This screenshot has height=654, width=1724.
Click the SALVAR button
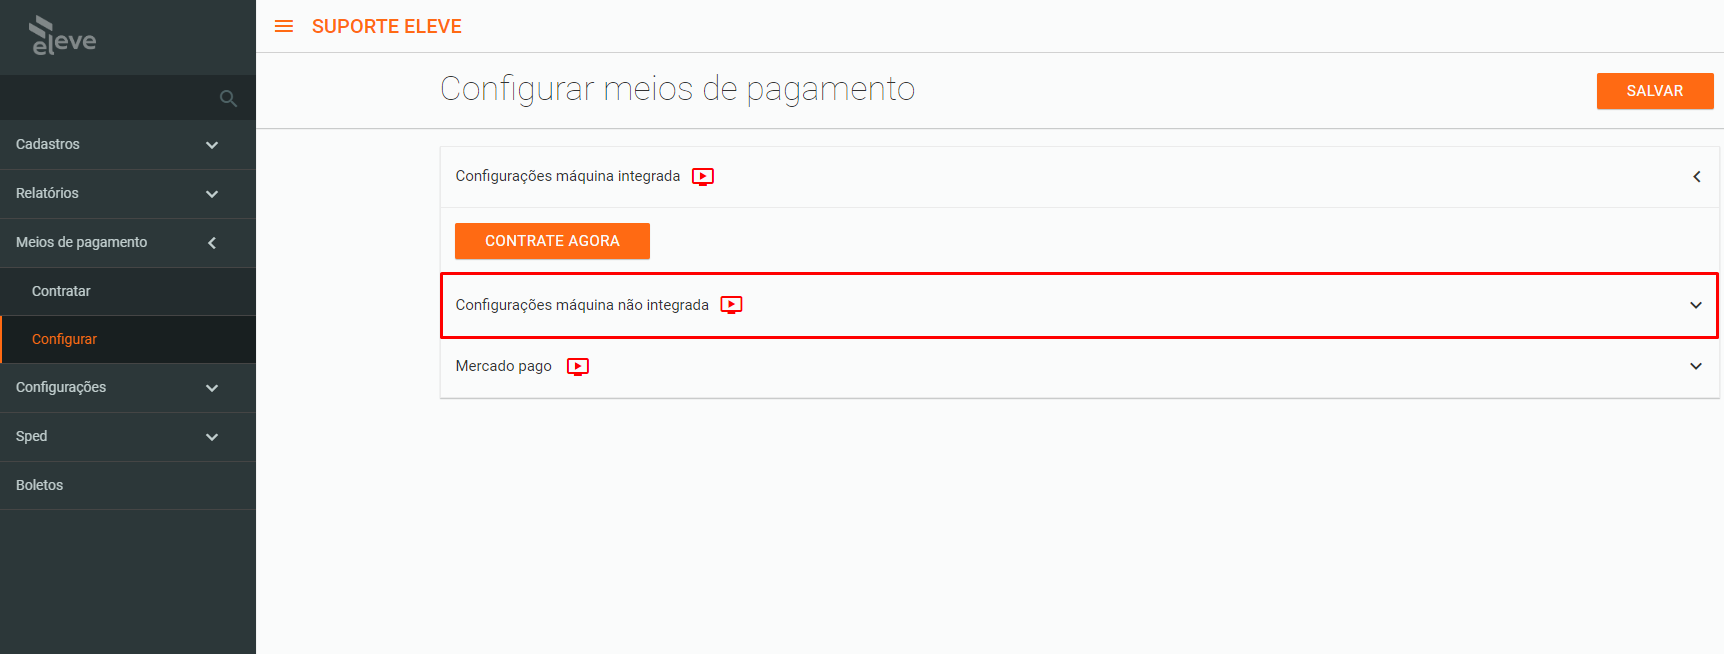[x=1655, y=91]
